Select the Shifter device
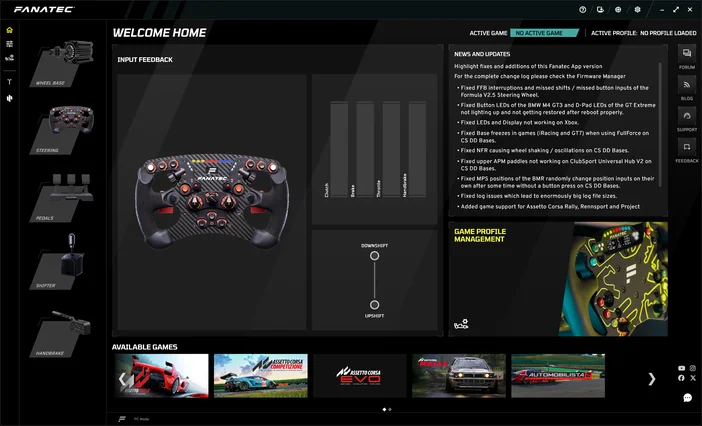Viewport: 702px width, 426px height. (57, 262)
